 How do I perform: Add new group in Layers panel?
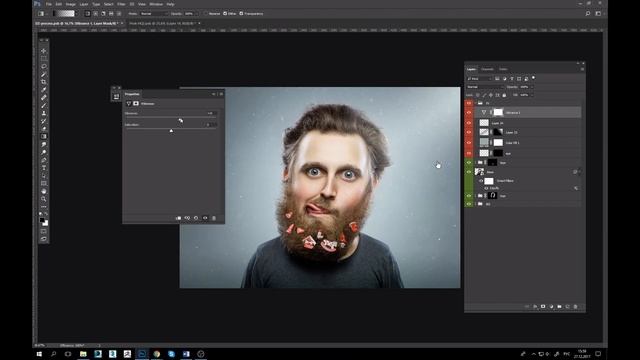(559, 307)
